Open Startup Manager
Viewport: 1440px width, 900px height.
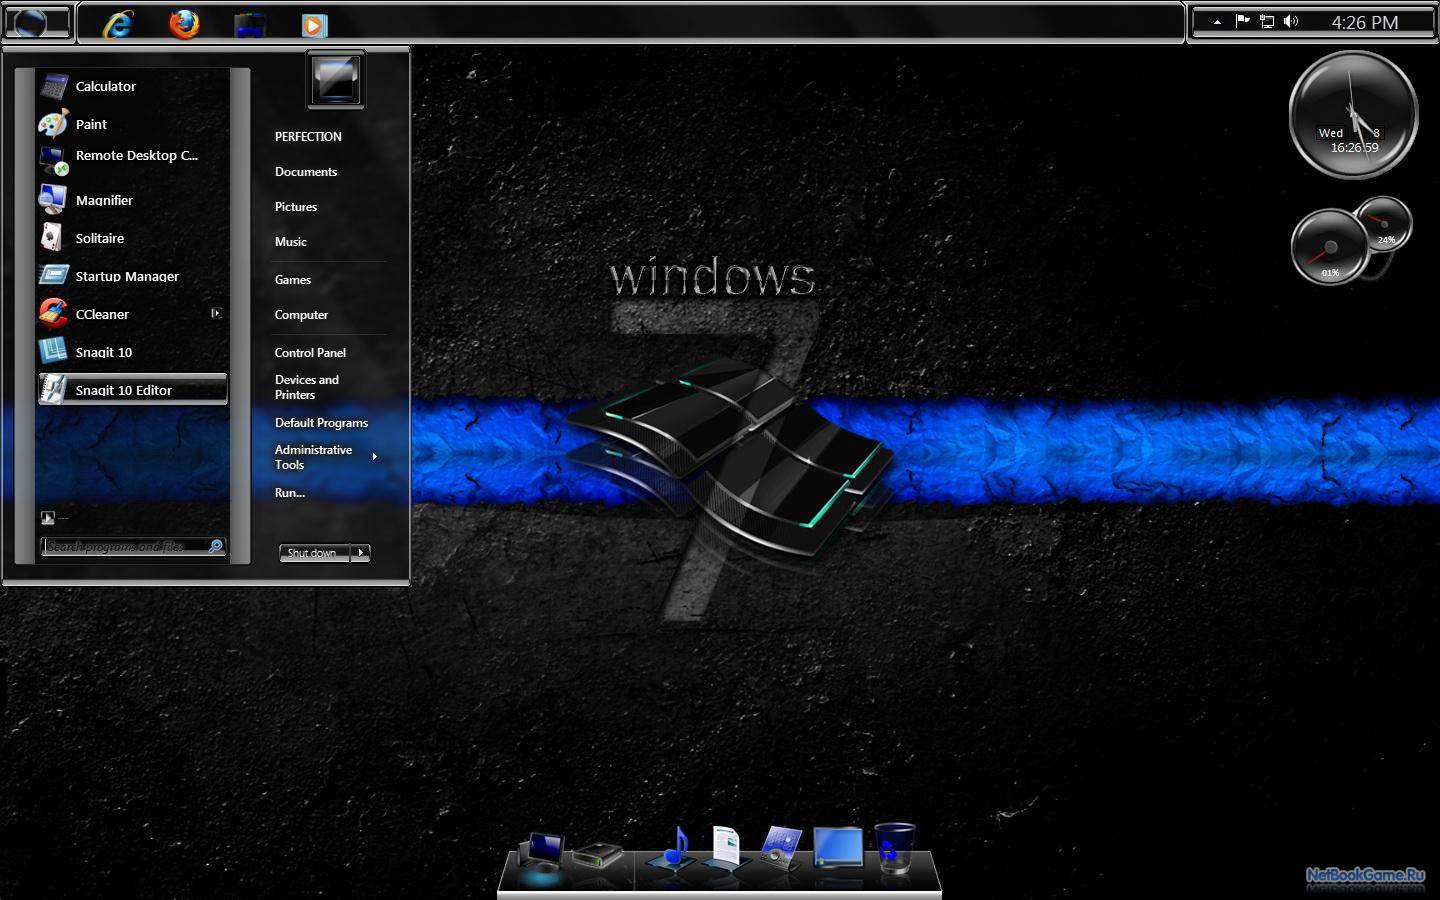coord(132,276)
